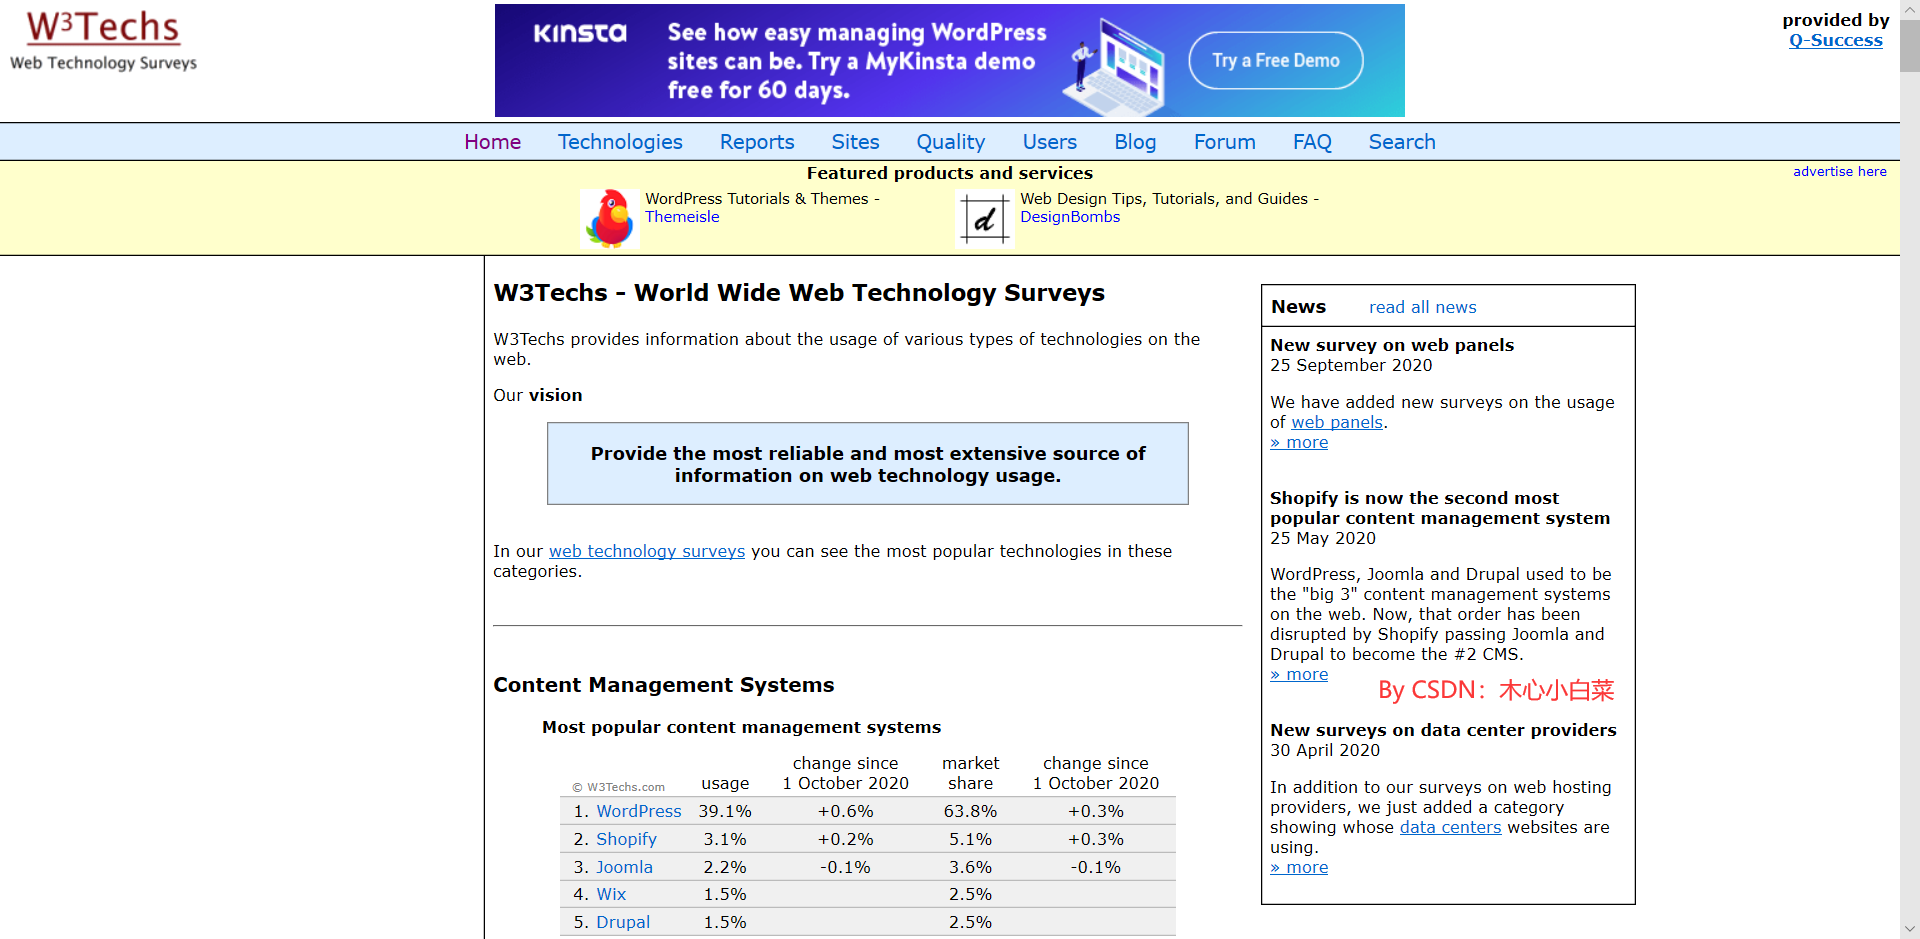The height and width of the screenshot is (939, 1920).
Task: Open Drupal in the CMS table
Action: point(623,922)
